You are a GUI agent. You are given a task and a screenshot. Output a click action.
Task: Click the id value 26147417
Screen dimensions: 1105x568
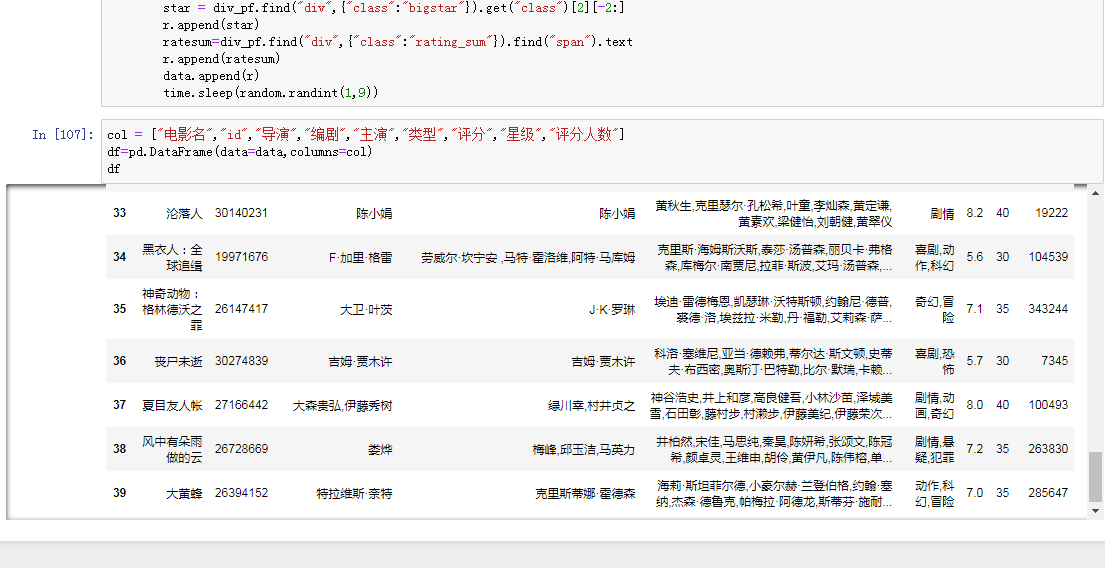pos(241,309)
